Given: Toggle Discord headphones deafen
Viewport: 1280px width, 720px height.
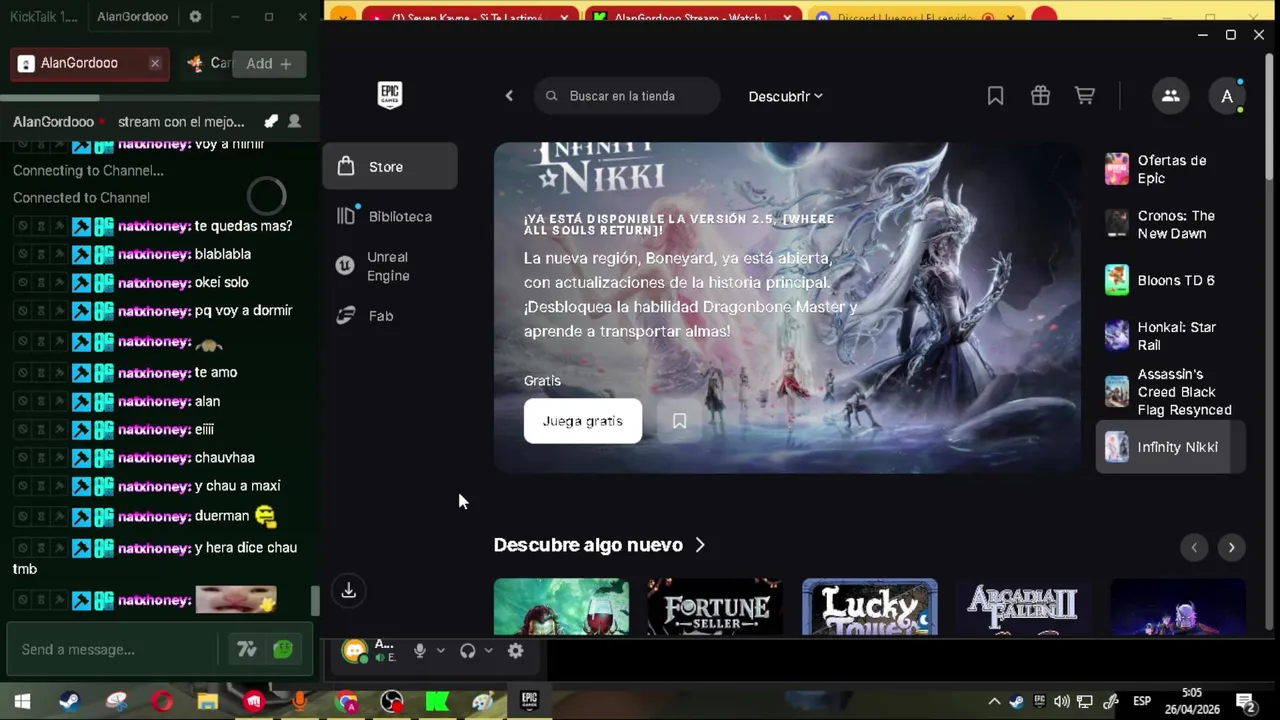Looking at the screenshot, I should [467, 651].
